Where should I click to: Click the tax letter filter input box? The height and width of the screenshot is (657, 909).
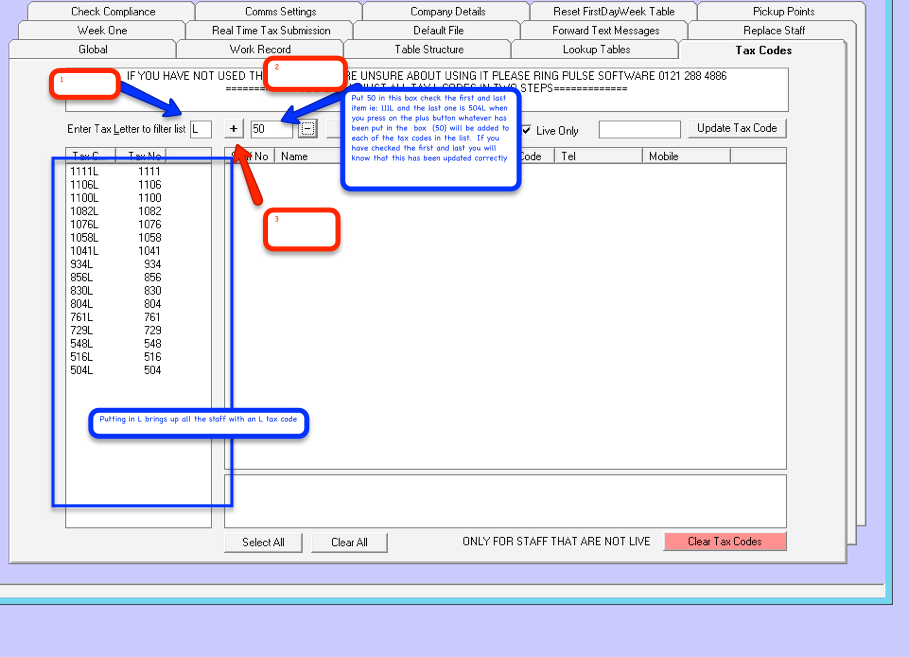pos(201,129)
